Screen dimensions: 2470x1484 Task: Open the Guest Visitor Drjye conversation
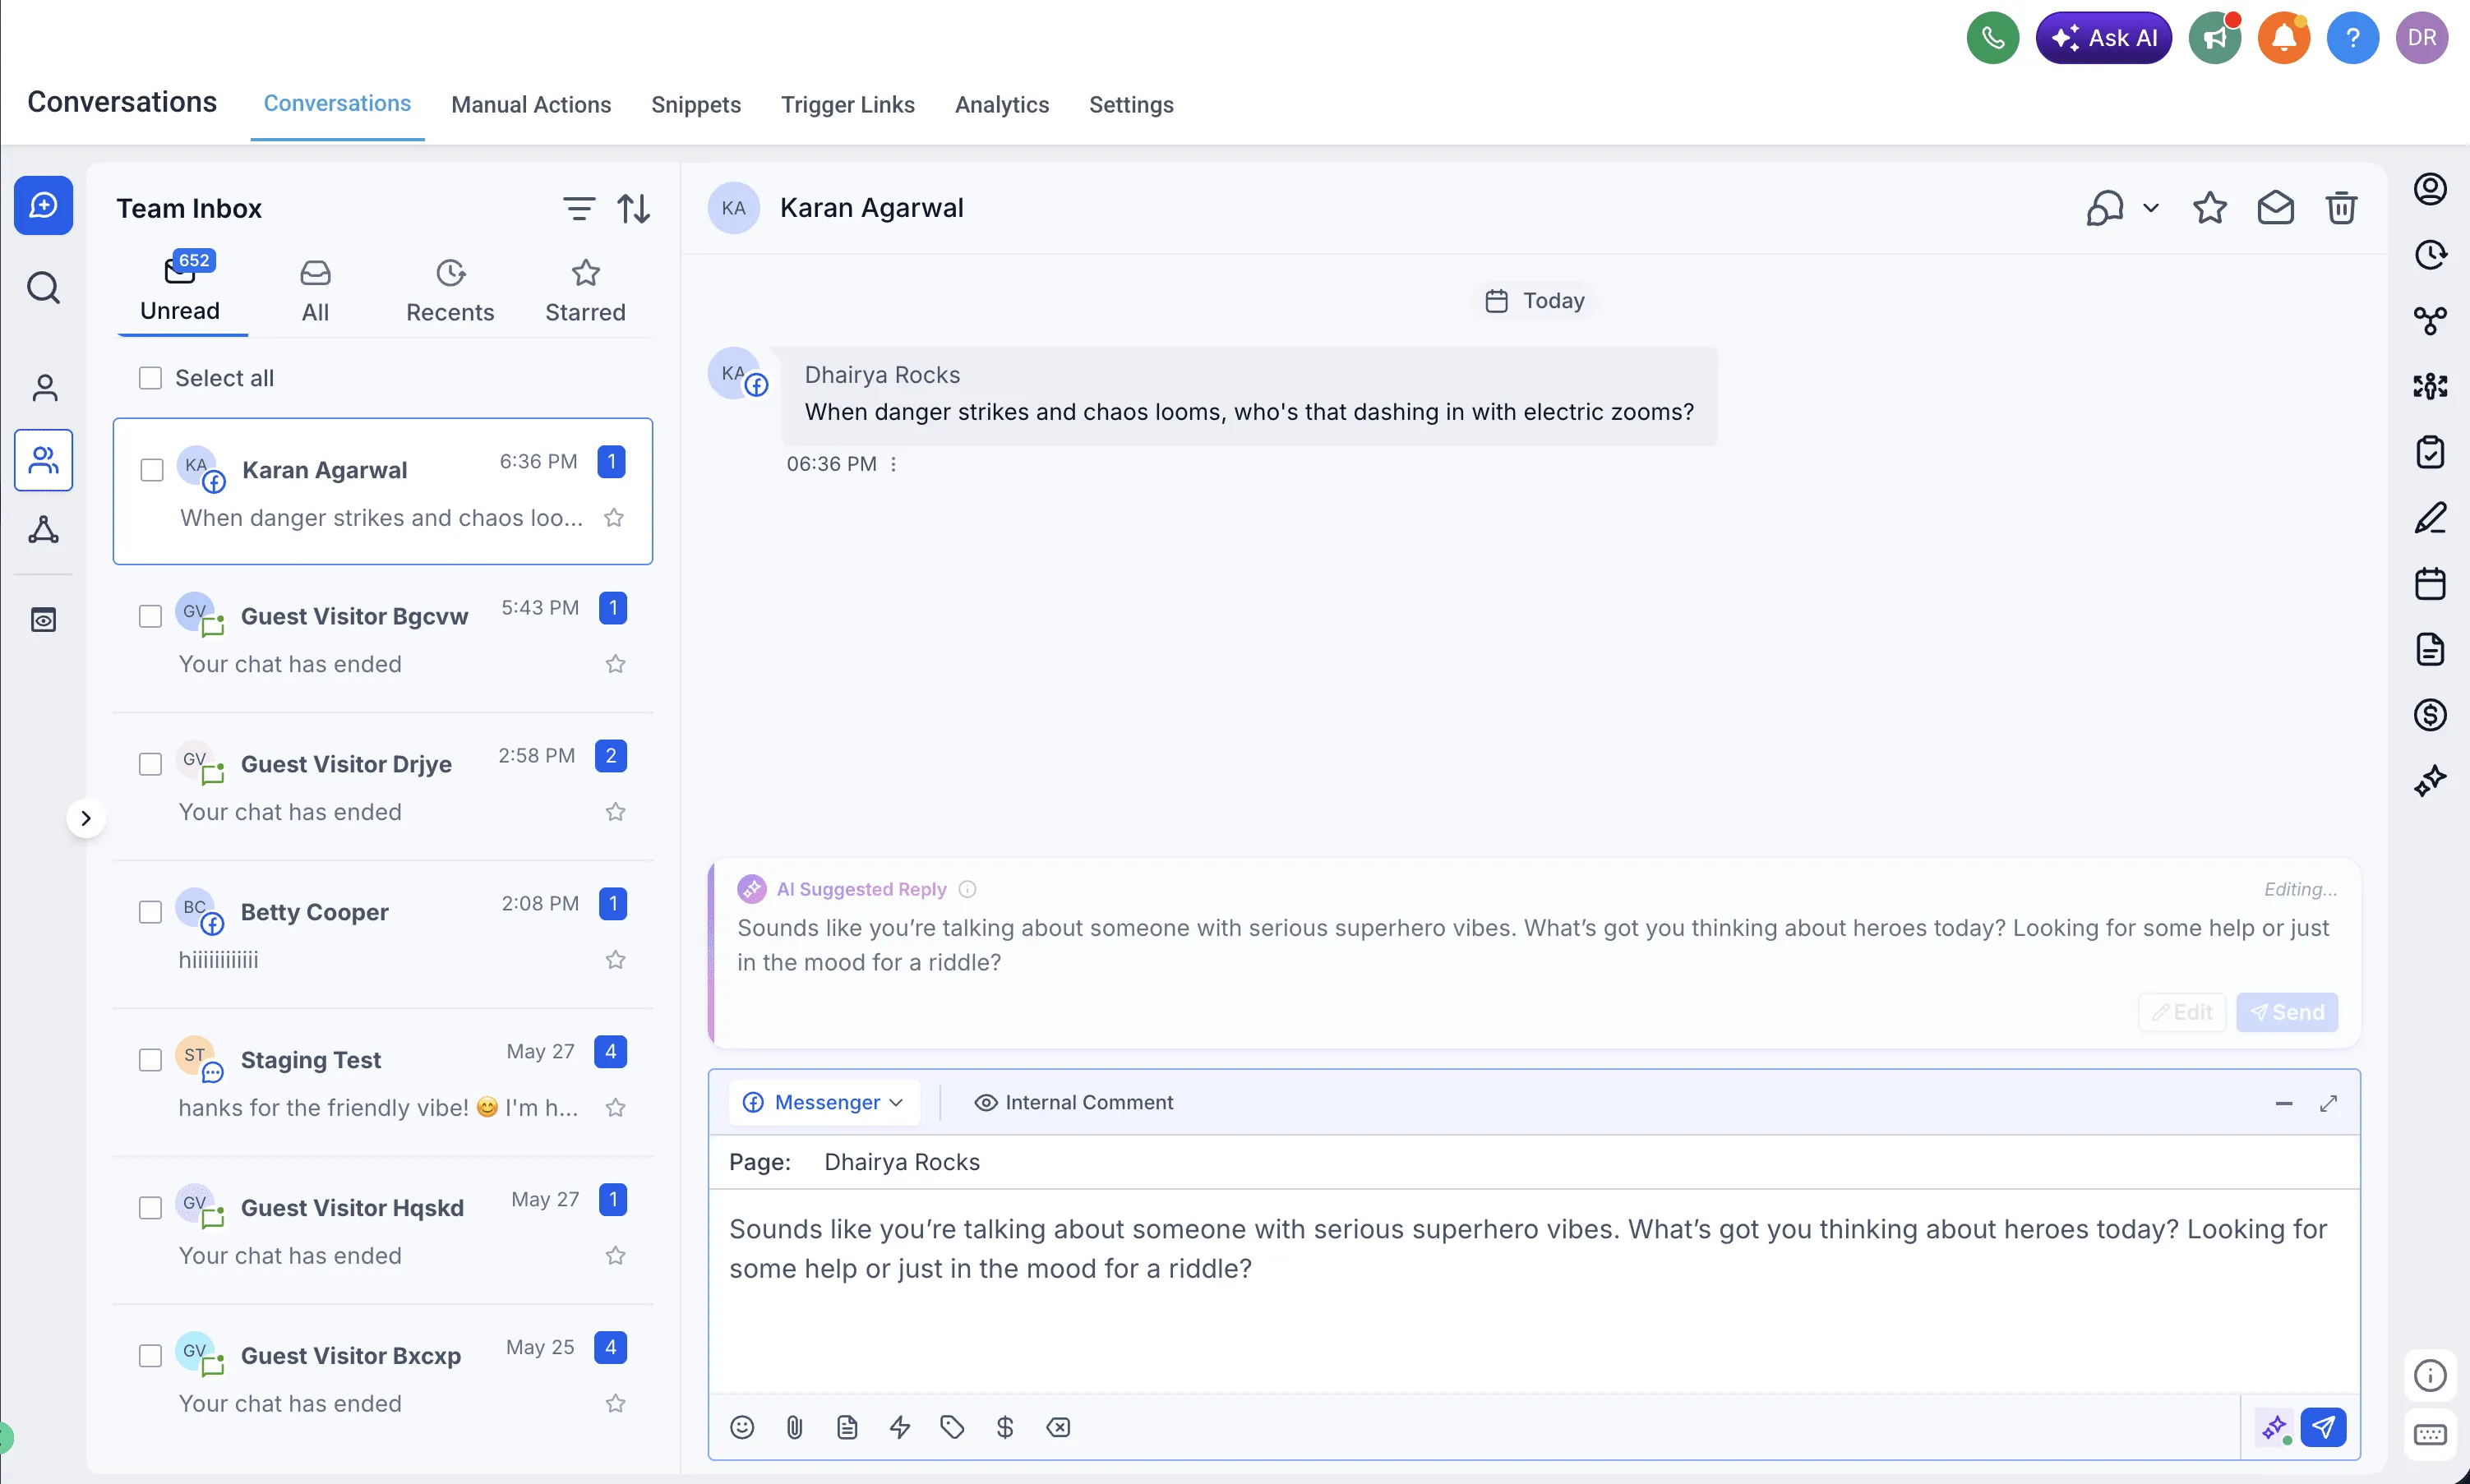point(383,786)
